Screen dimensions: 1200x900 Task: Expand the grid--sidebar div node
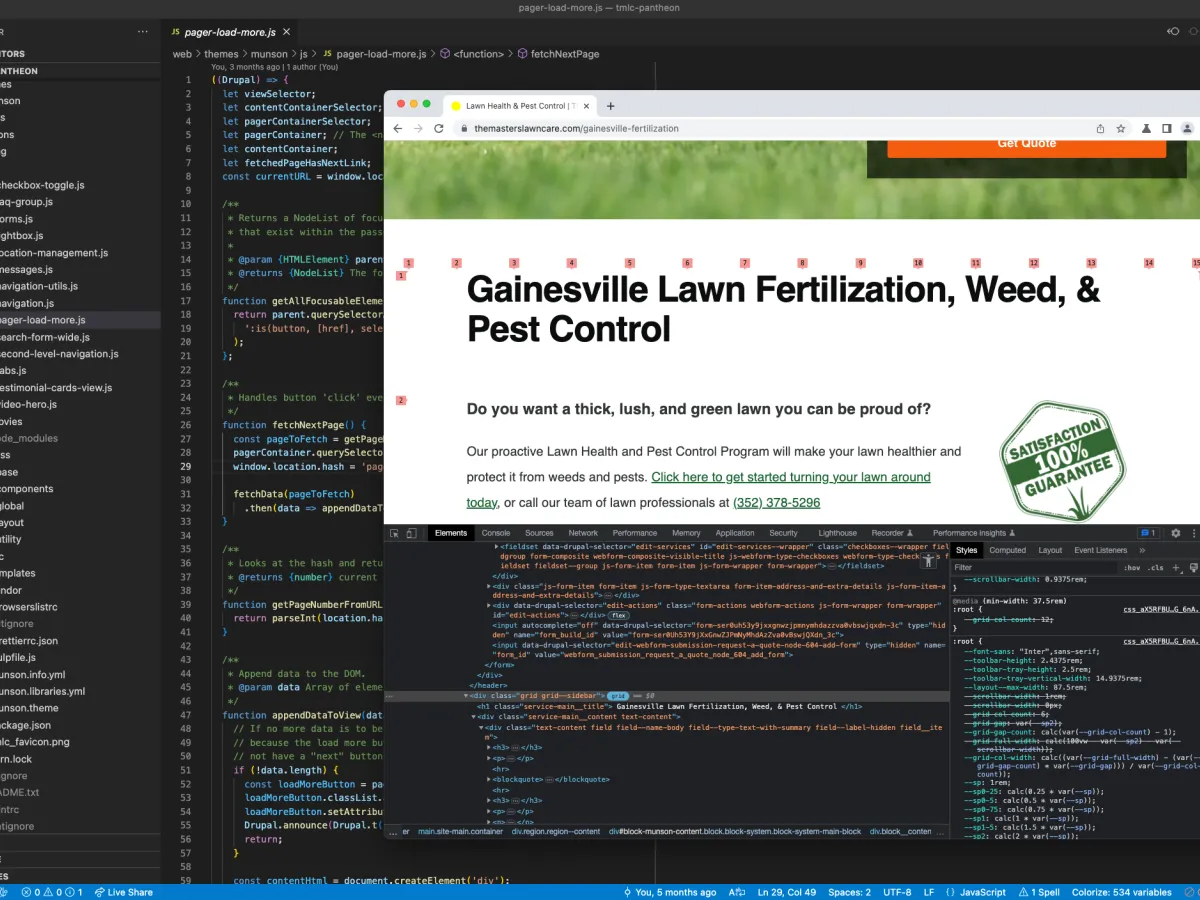click(x=466, y=695)
